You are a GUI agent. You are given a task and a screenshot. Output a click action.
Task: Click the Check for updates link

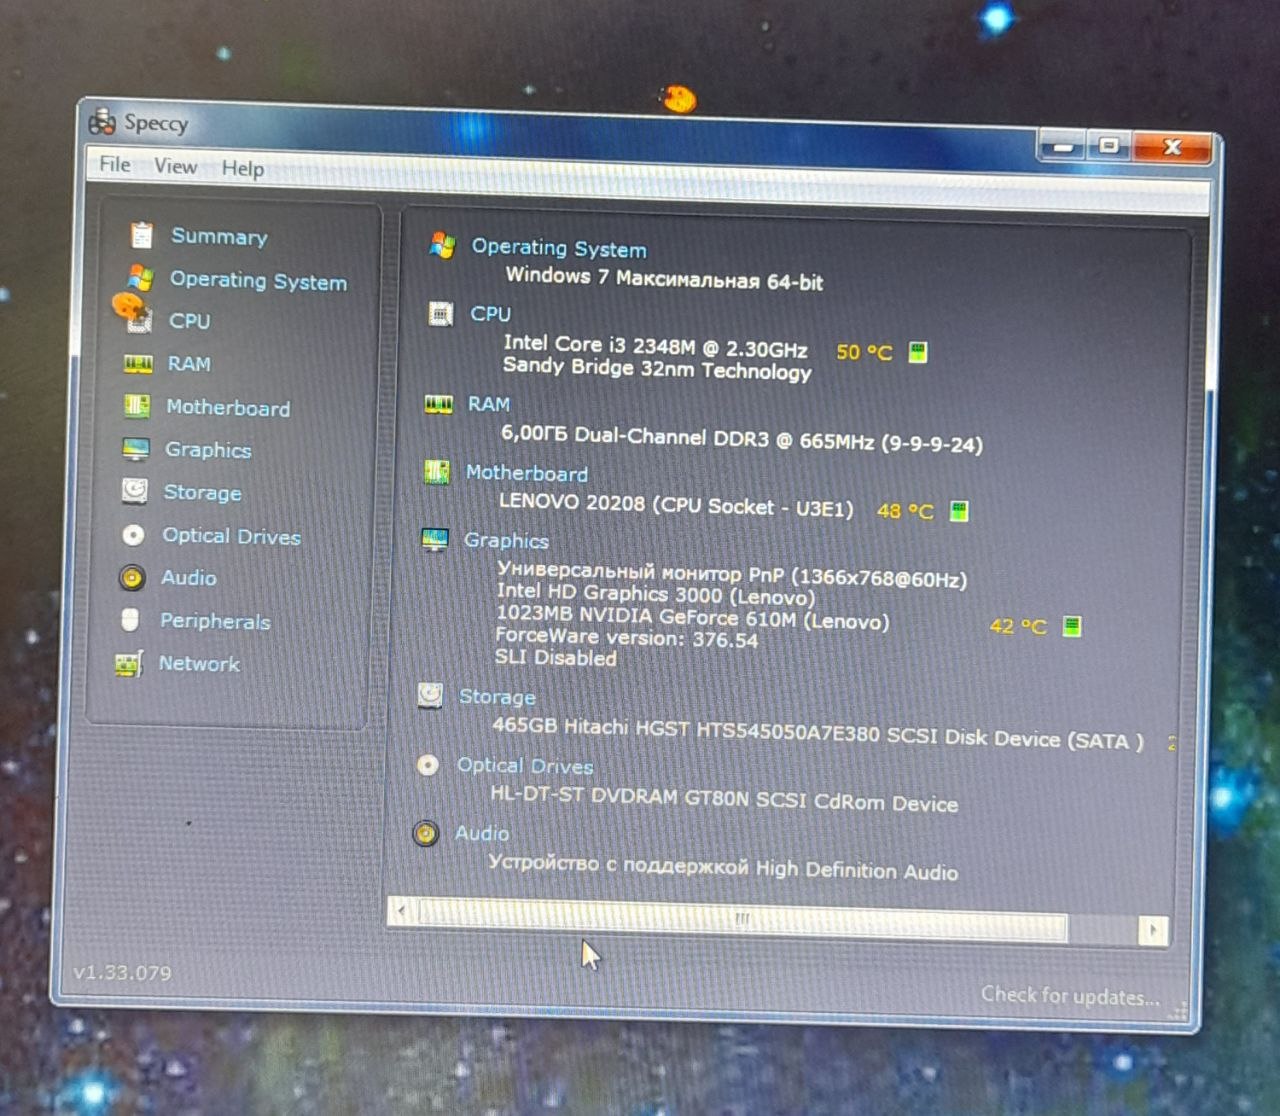(1070, 996)
